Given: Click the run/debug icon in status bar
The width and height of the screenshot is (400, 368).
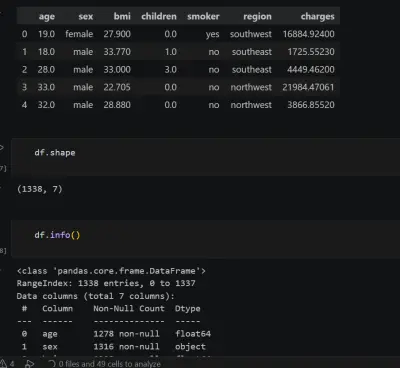Looking at the screenshot, I should point(30,364).
